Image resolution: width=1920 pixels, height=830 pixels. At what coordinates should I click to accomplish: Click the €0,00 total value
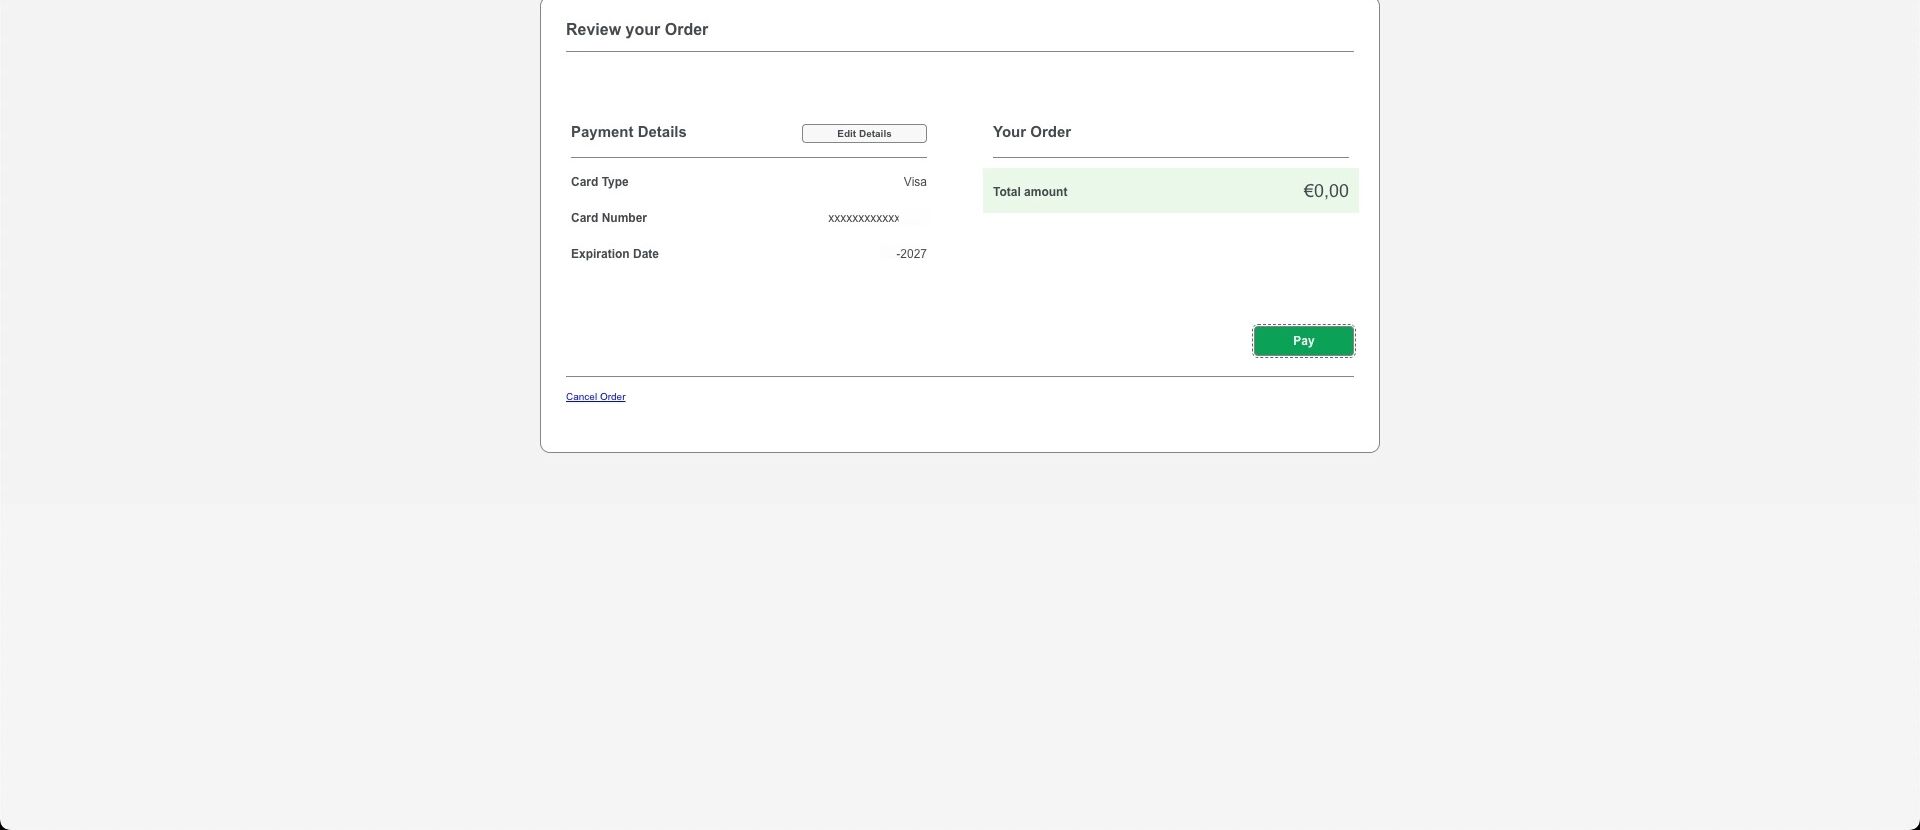click(x=1325, y=191)
